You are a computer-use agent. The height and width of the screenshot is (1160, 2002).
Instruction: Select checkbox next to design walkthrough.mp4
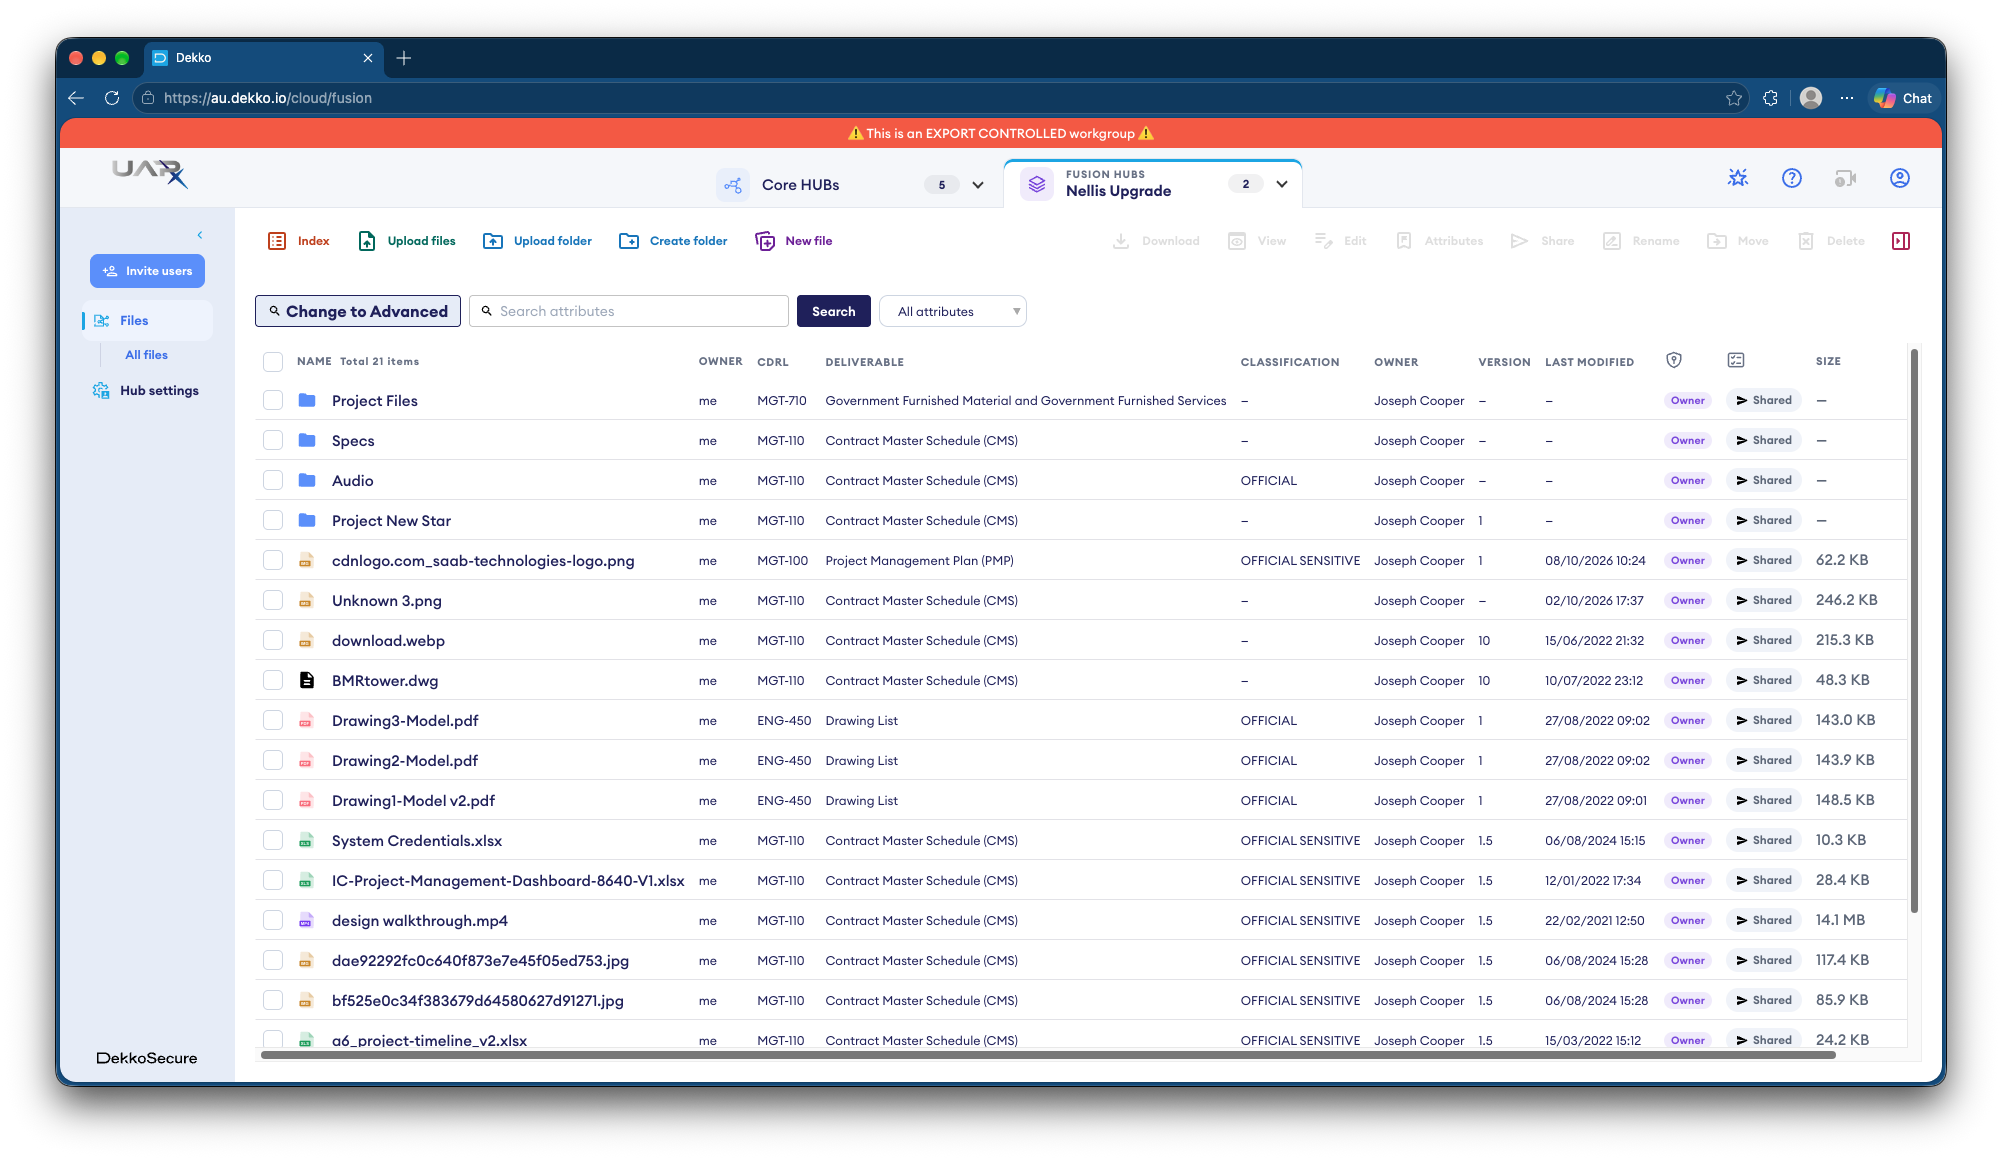click(273, 920)
